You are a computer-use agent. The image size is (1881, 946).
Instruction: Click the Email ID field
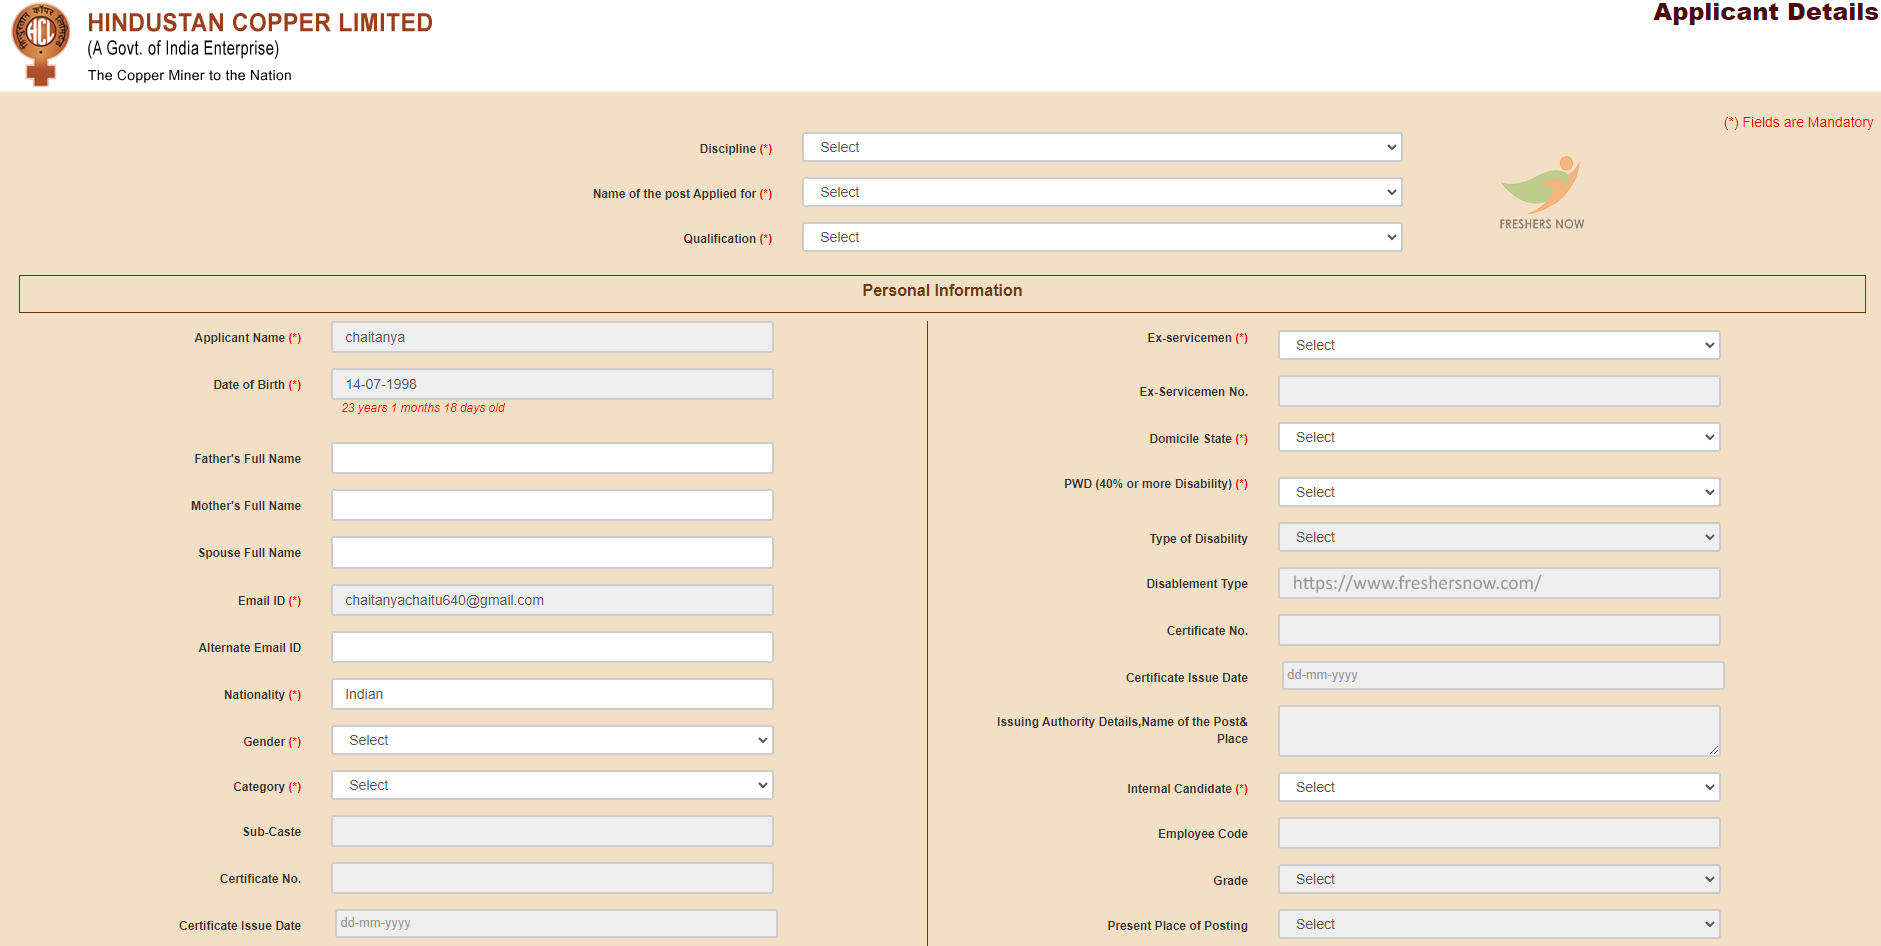pos(552,600)
